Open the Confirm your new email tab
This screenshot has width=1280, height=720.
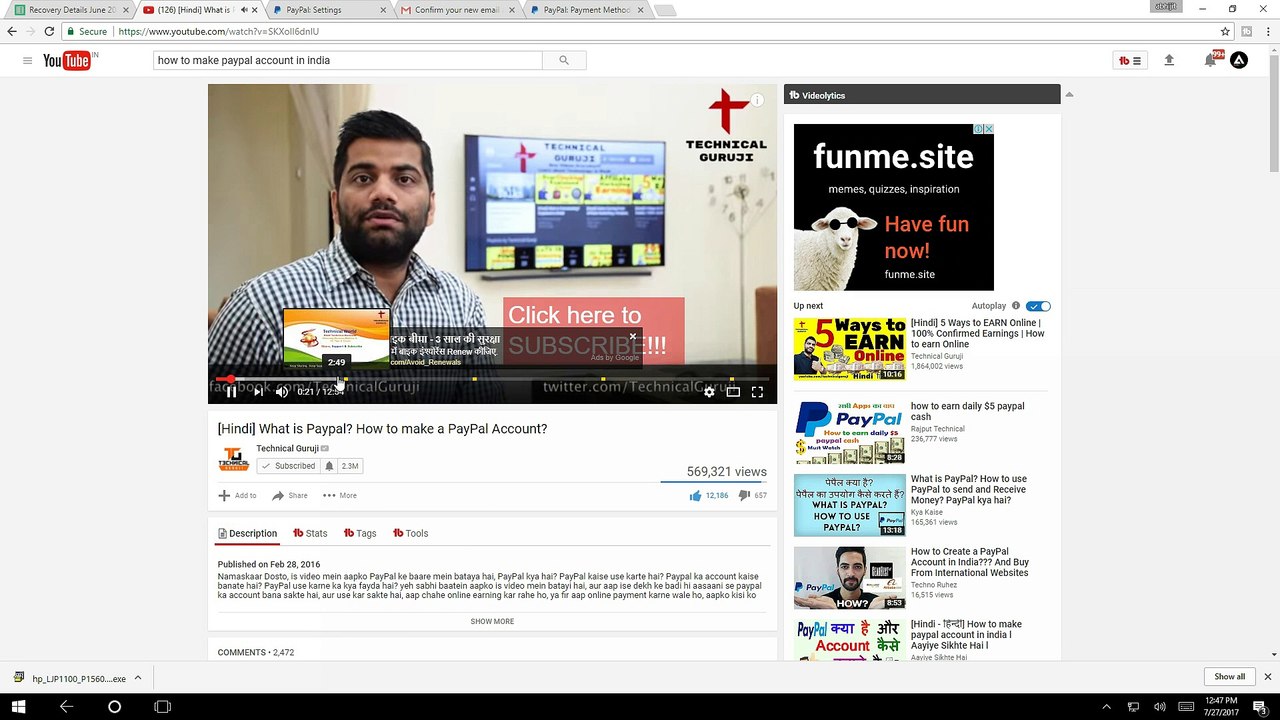point(456,10)
